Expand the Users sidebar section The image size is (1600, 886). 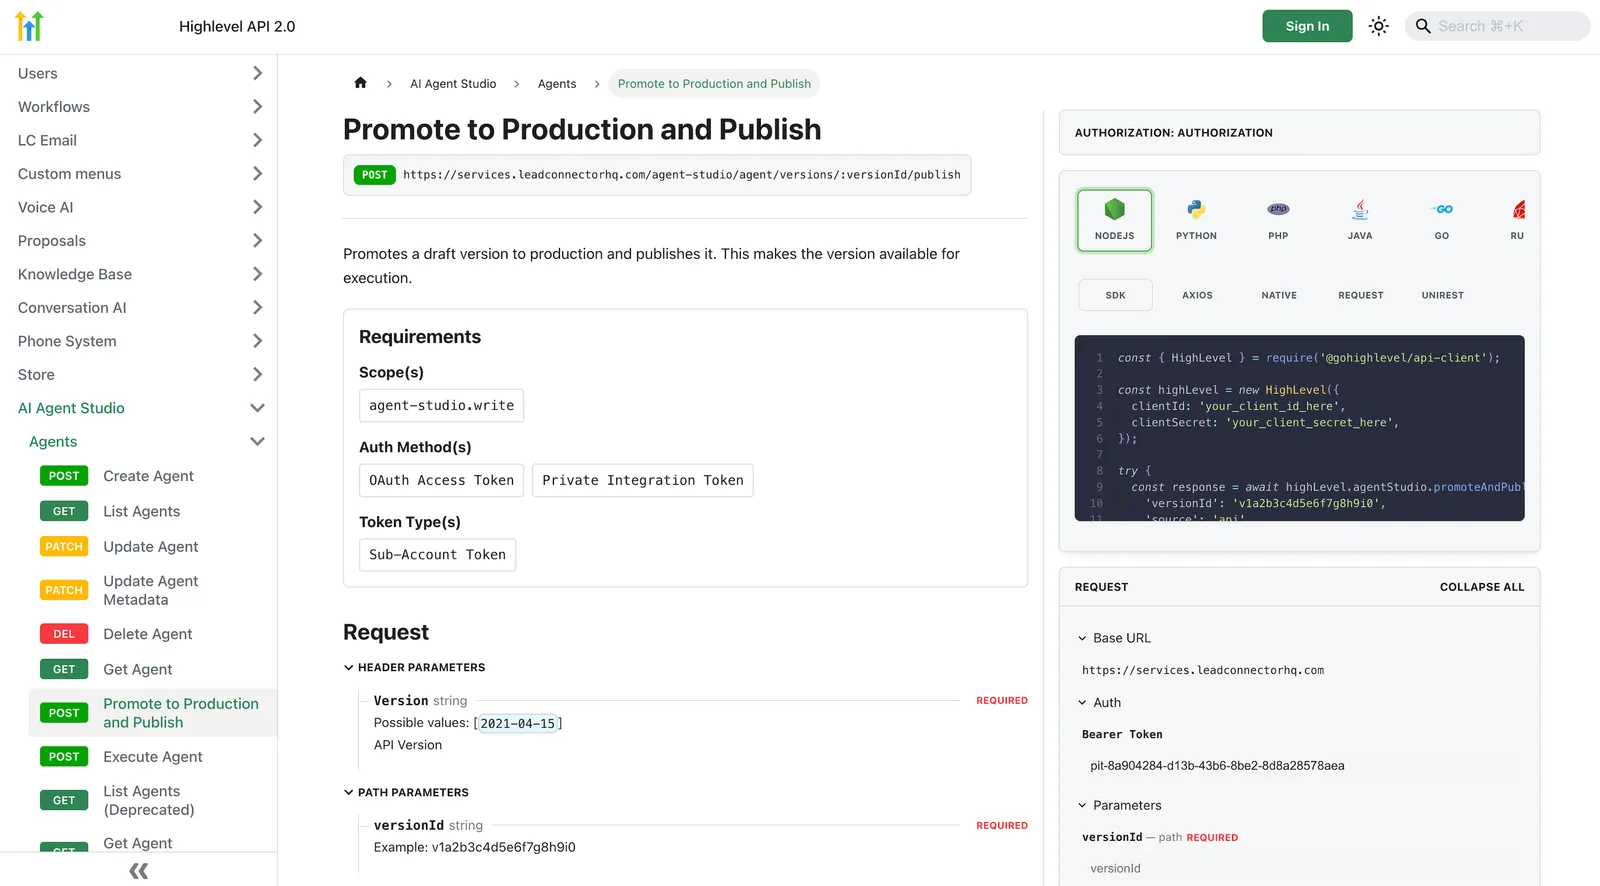click(x=257, y=73)
